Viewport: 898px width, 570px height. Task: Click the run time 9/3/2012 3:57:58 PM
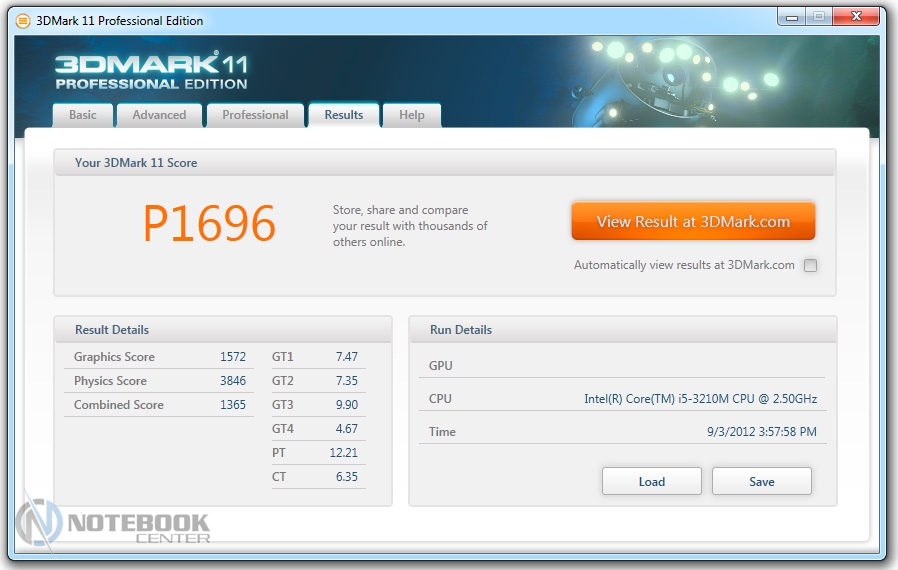pyautogui.click(x=762, y=432)
